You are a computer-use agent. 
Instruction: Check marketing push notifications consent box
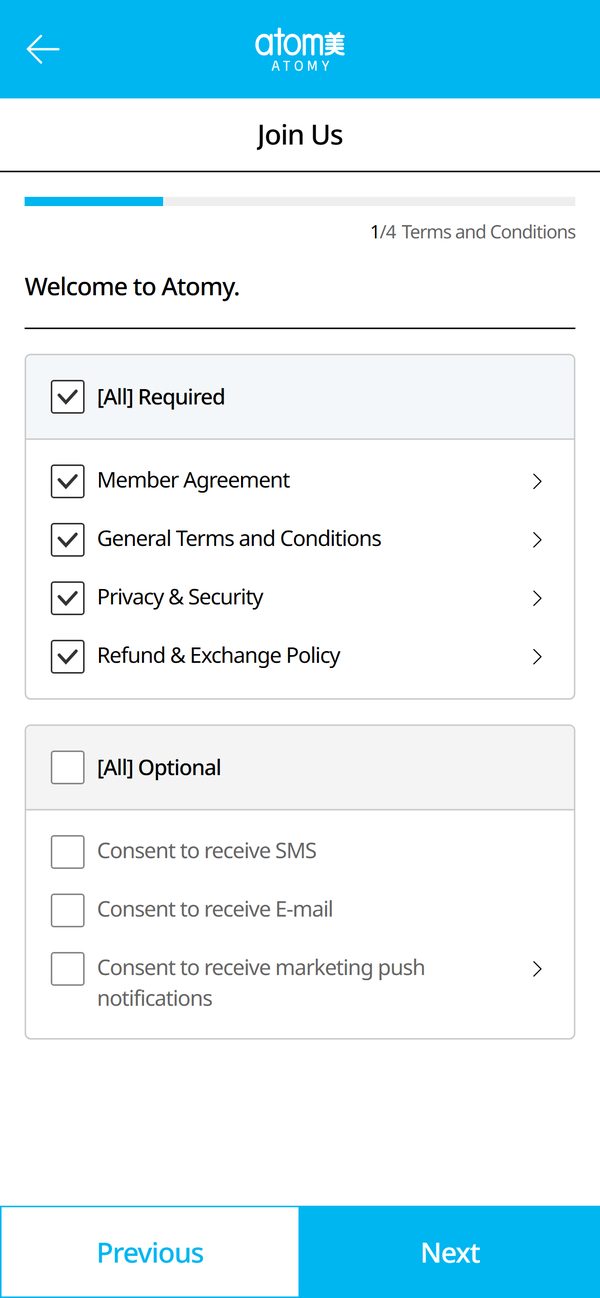(x=68, y=969)
